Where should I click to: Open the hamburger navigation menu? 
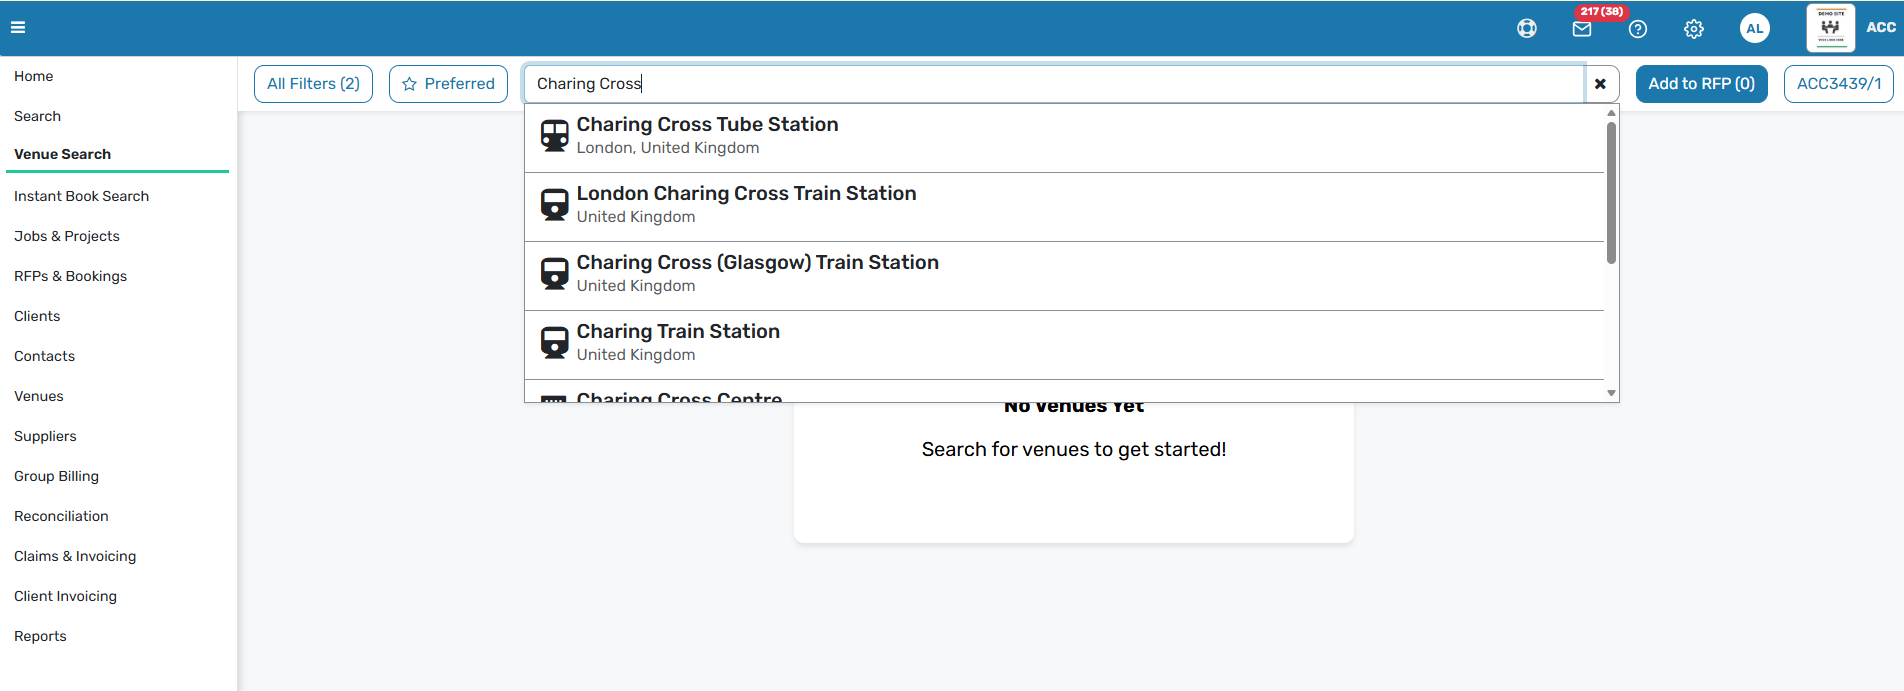click(18, 28)
